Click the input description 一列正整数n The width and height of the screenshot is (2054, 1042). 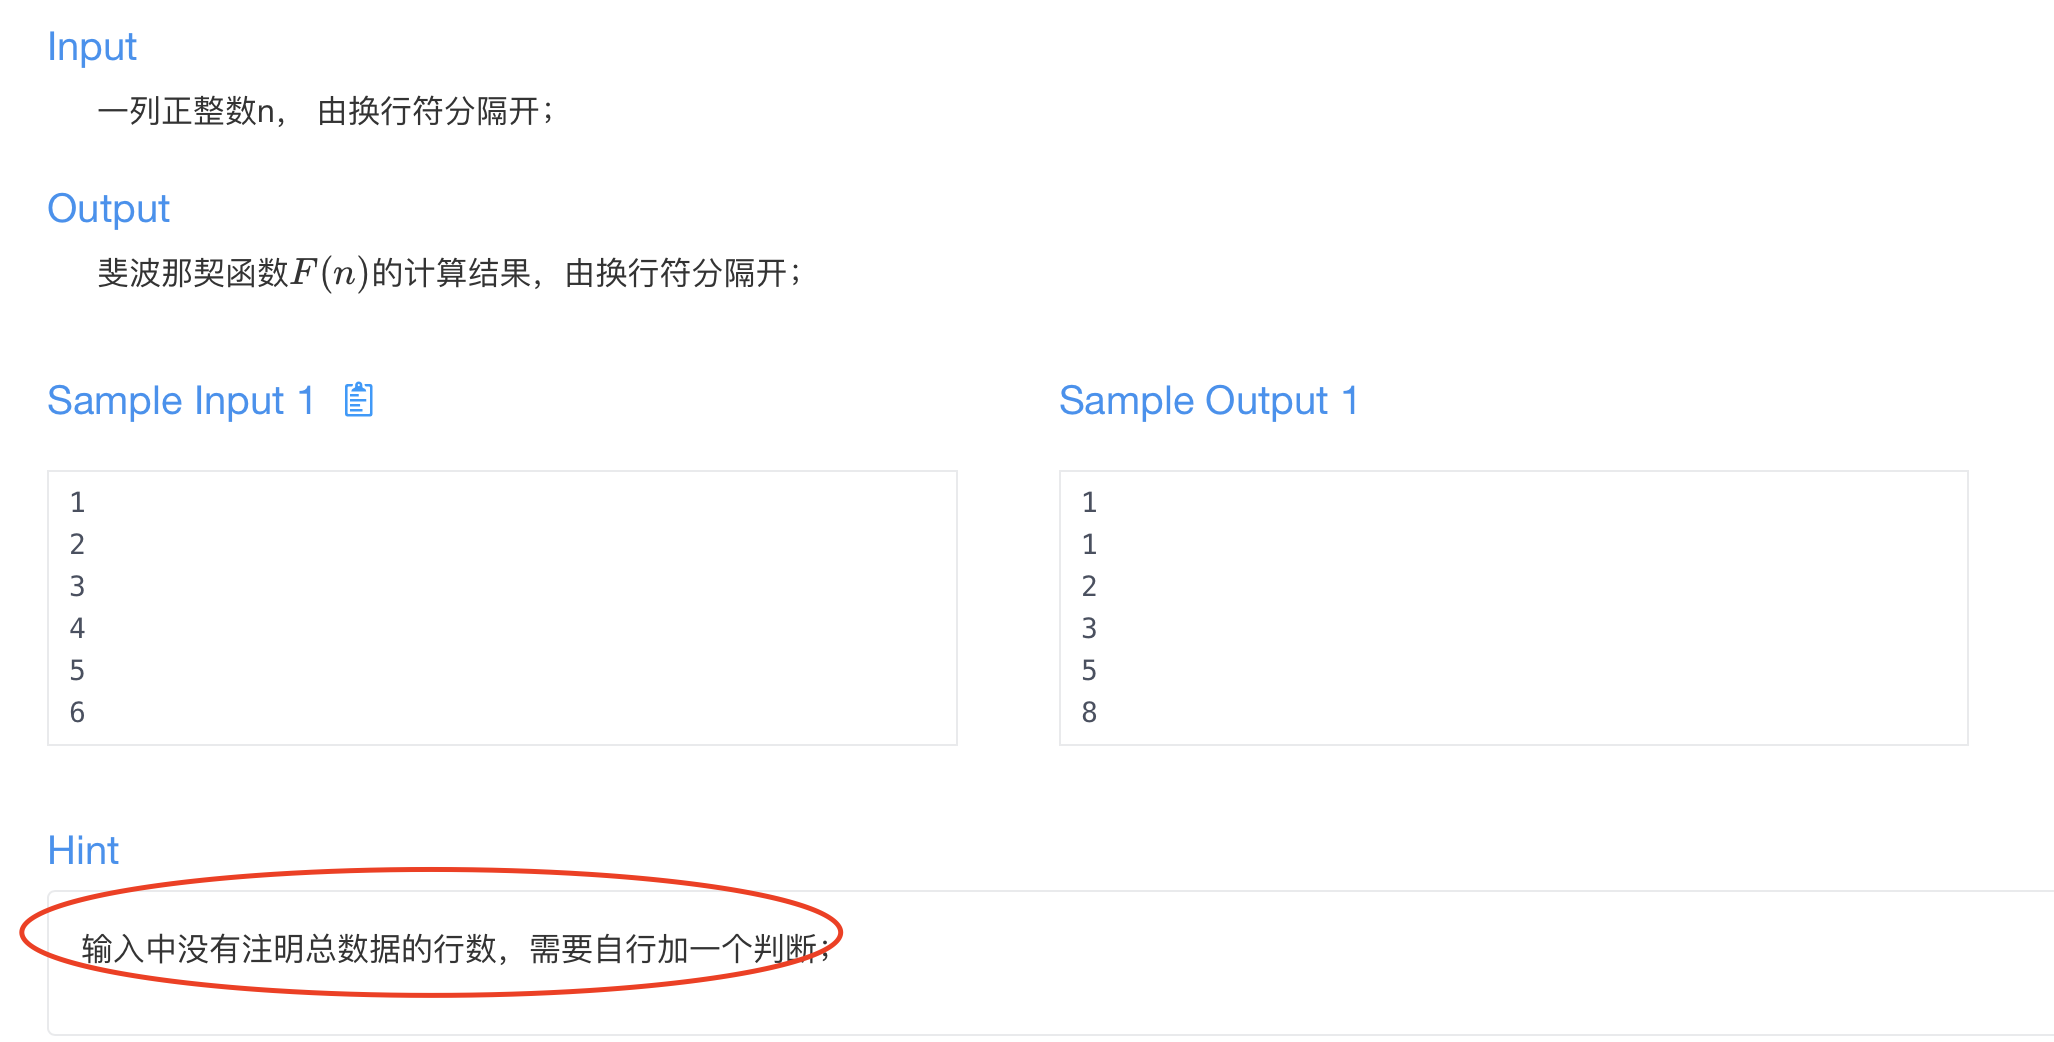pos(190,111)
